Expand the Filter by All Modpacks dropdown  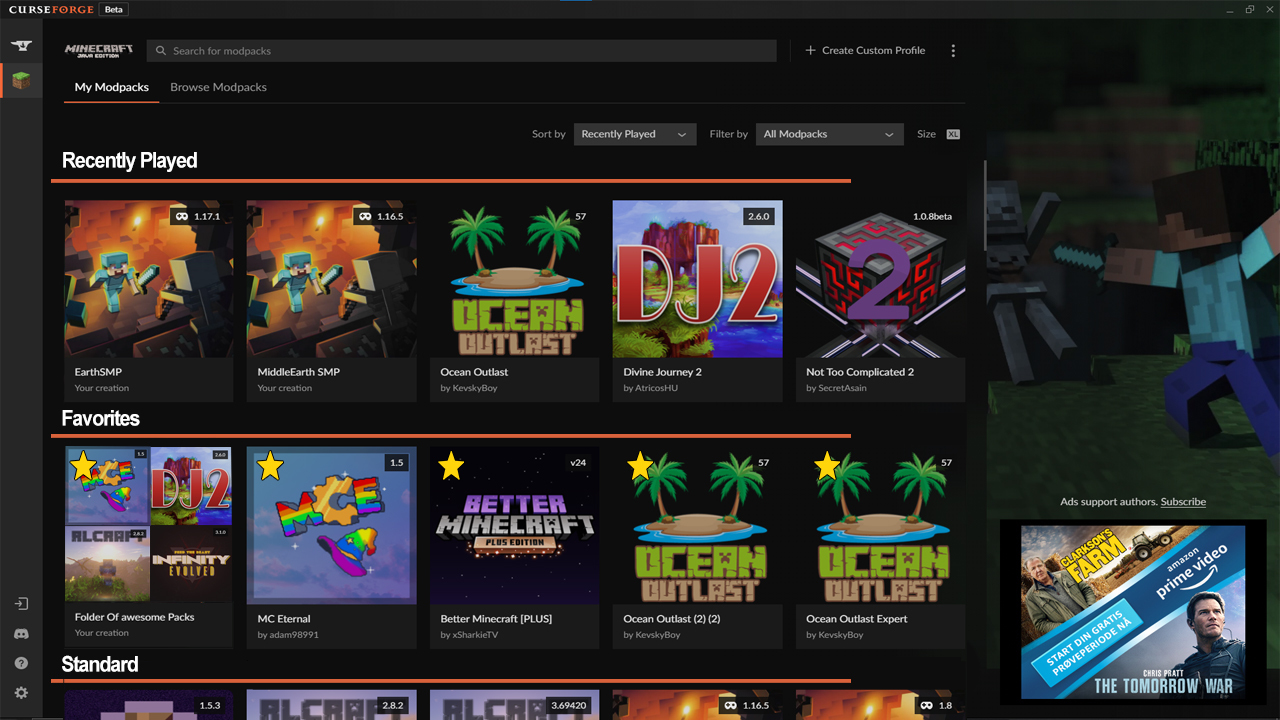pos(829,134)
